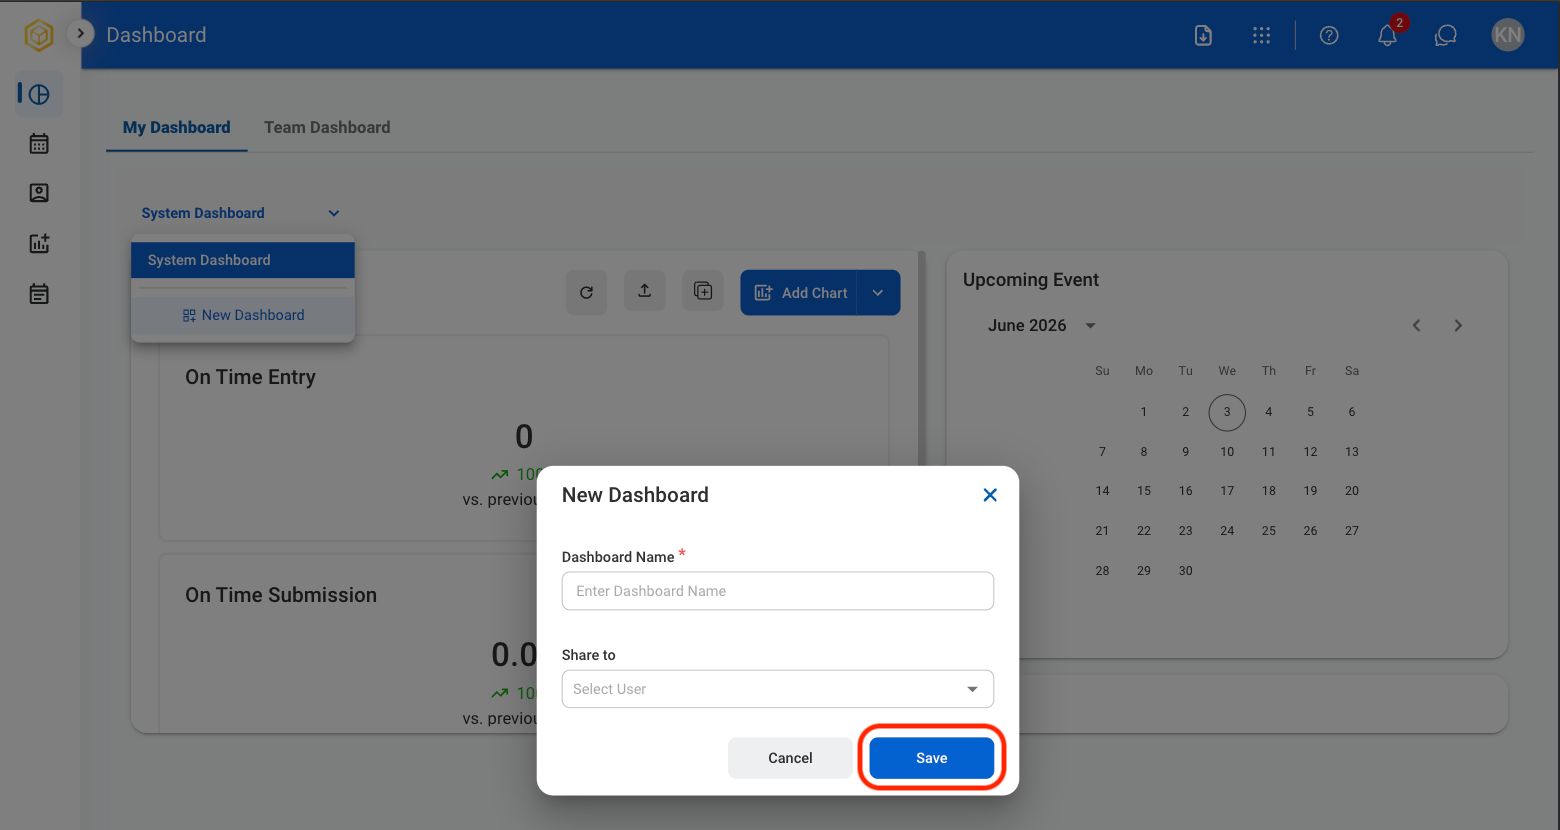Click the download file icon in header

(x=1203, y=35)
